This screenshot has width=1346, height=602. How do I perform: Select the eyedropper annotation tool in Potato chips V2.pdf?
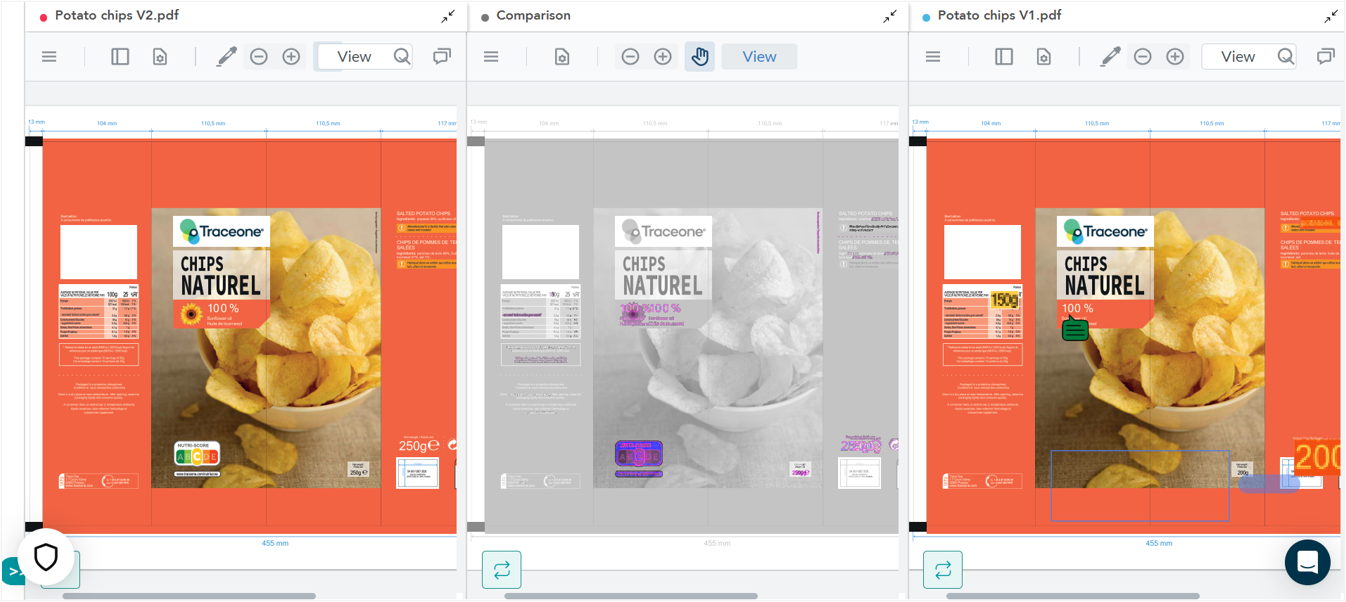226,56
